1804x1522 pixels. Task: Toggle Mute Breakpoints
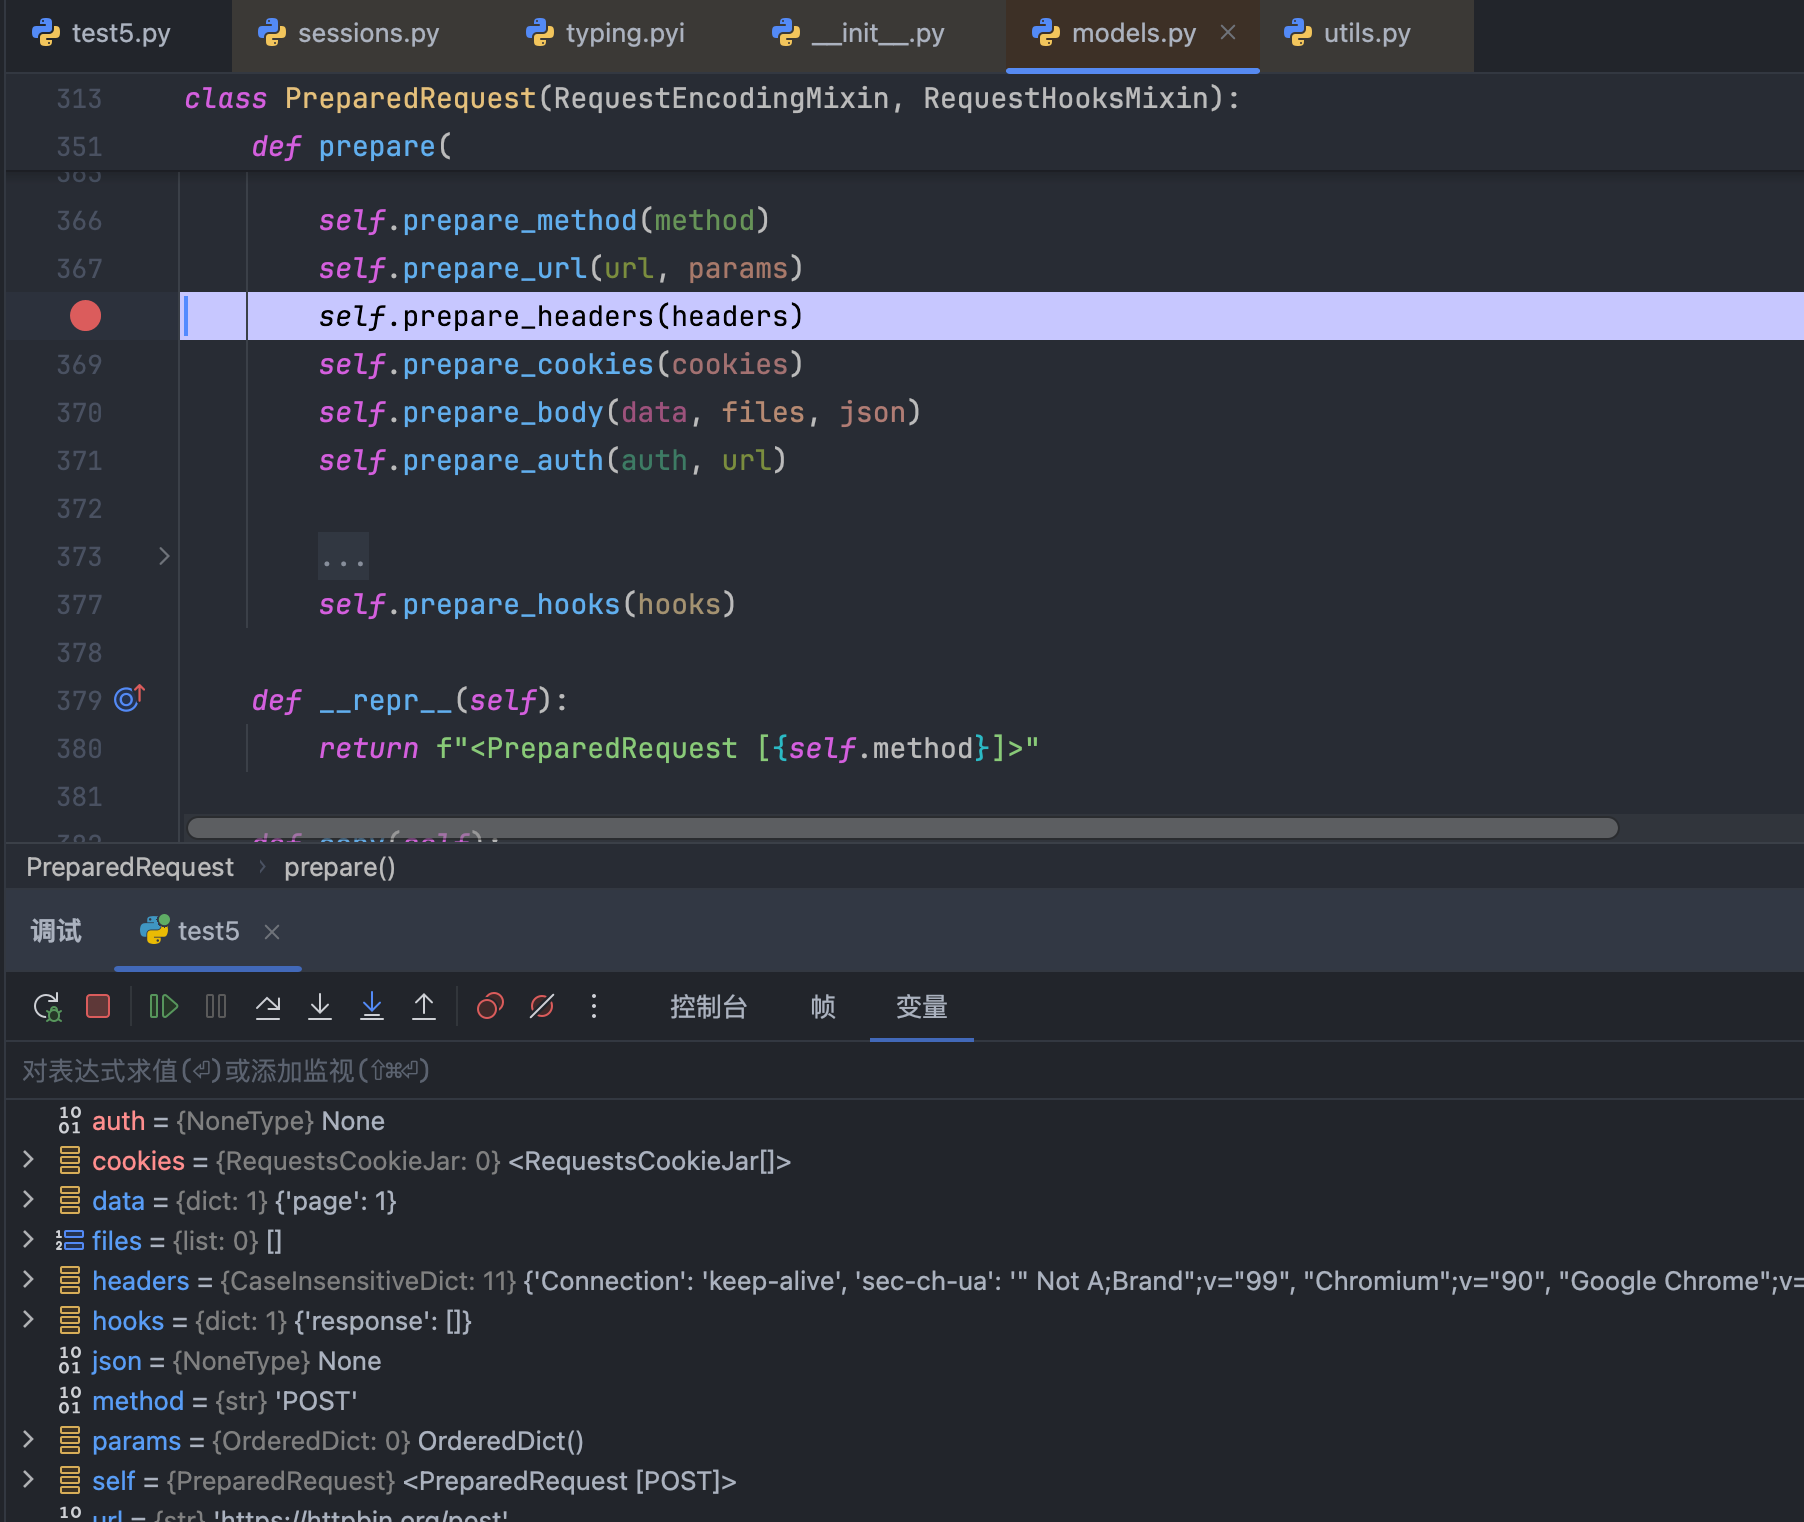[x=542, y=1006]
